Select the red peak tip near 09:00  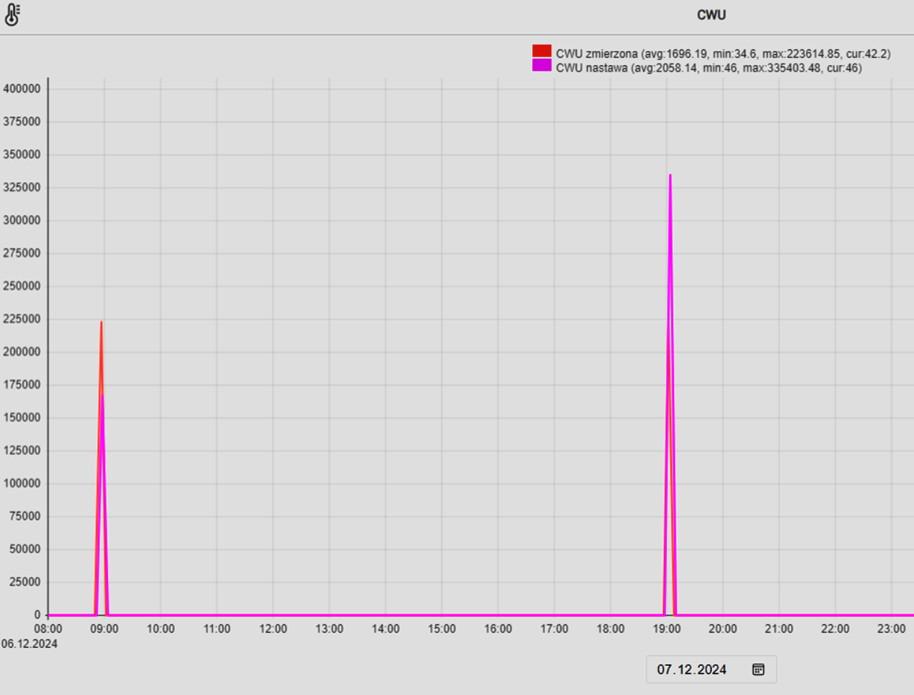[x=101, y=323]
